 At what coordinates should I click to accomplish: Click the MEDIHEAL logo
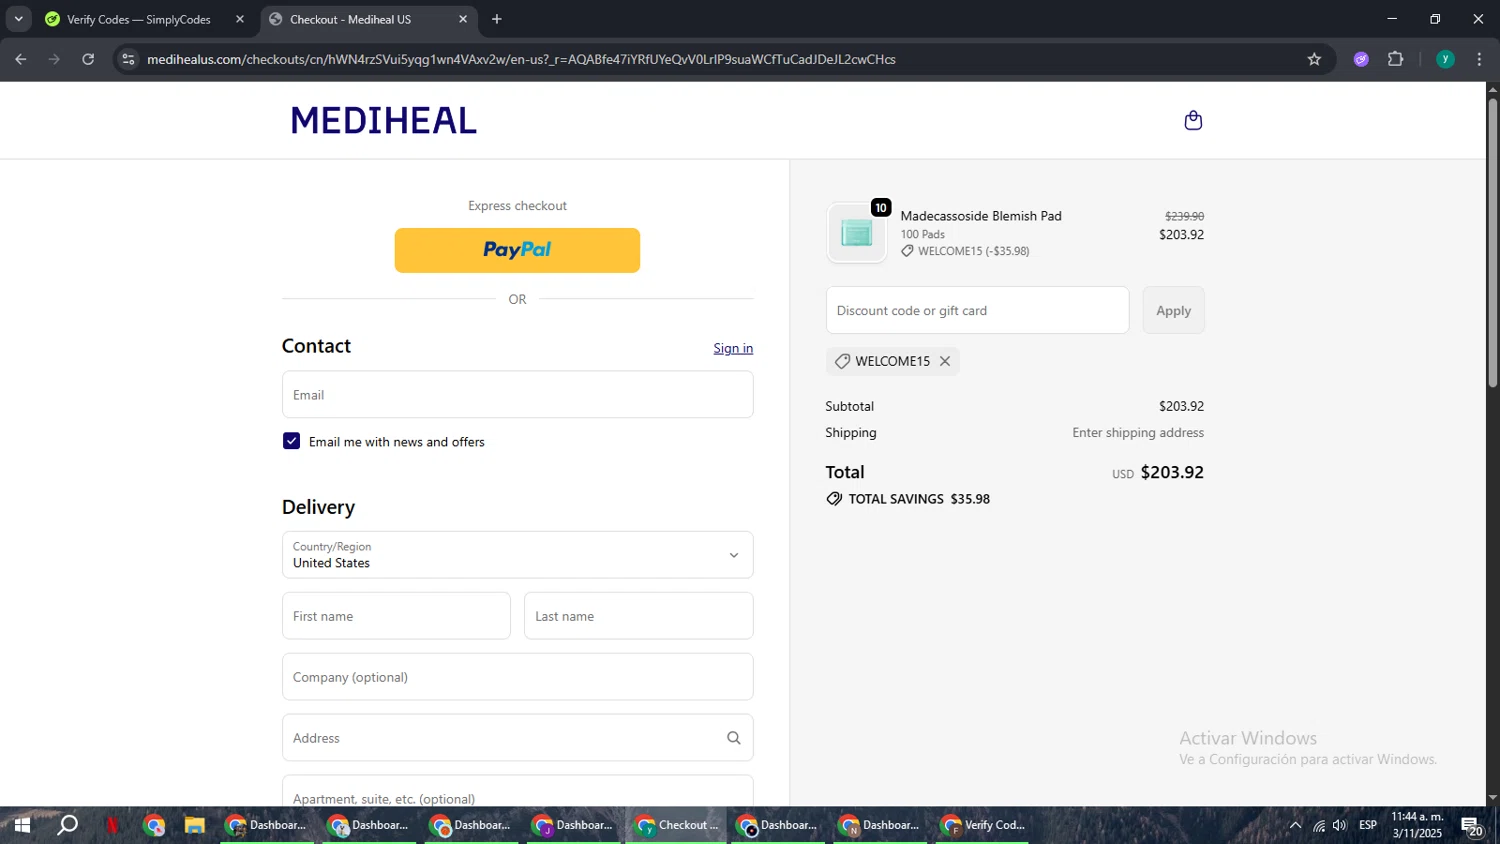(383, 121)
